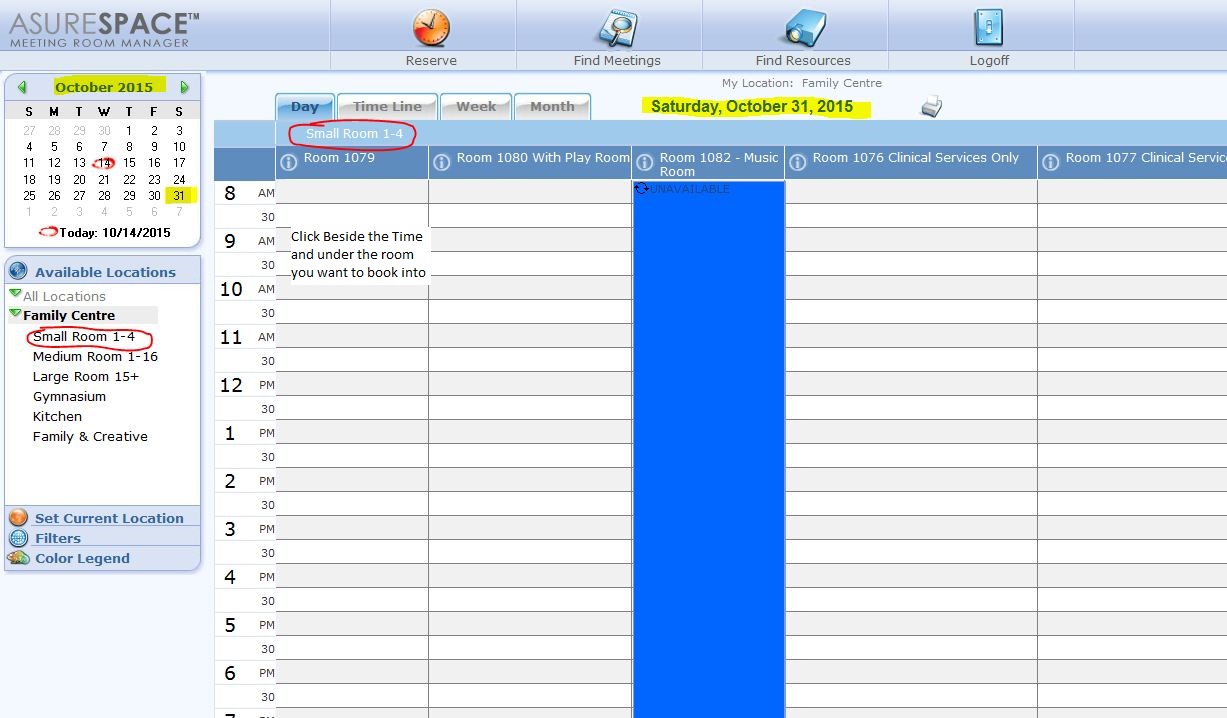Click the Small Room 1-4 group header
Image resolution: width=1227 pixels, height=718 pixels.
pos(354,133)
